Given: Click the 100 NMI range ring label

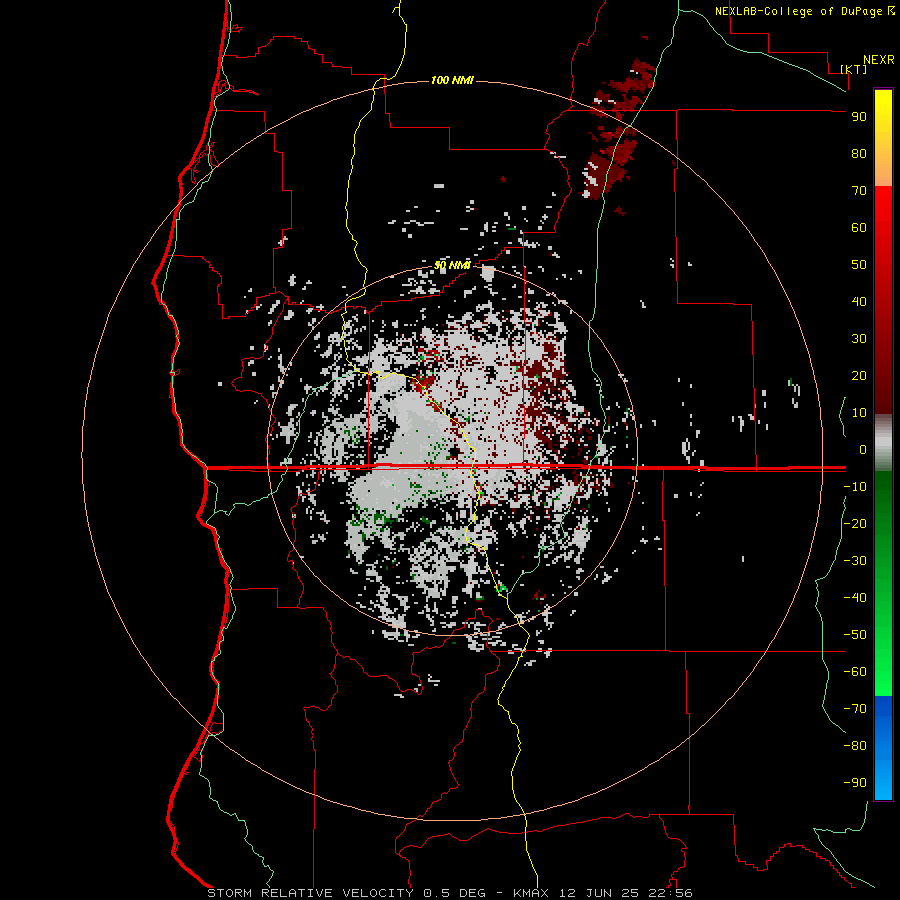Looking at the screenshot, I should 452,80.
